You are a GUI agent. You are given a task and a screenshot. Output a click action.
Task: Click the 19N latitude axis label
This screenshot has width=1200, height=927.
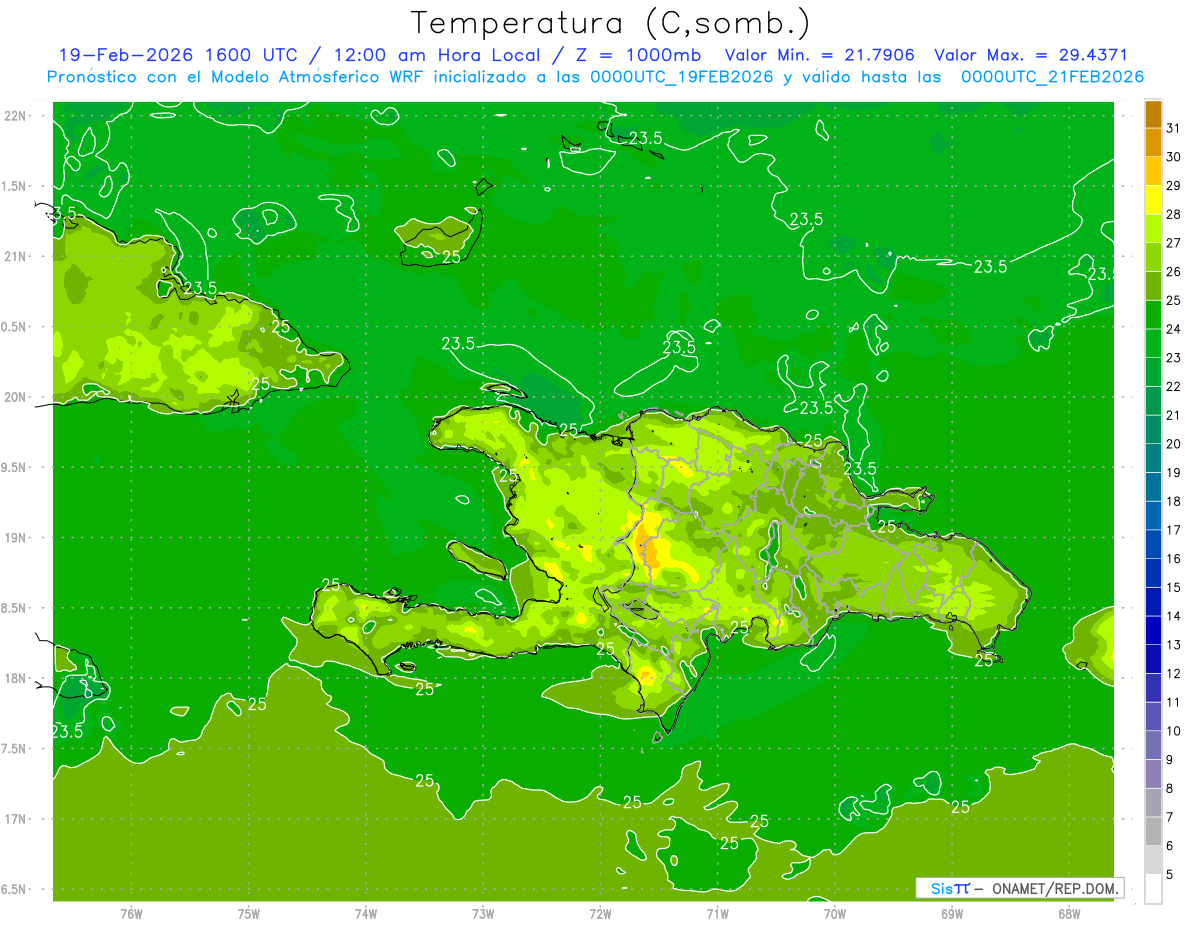16,538
